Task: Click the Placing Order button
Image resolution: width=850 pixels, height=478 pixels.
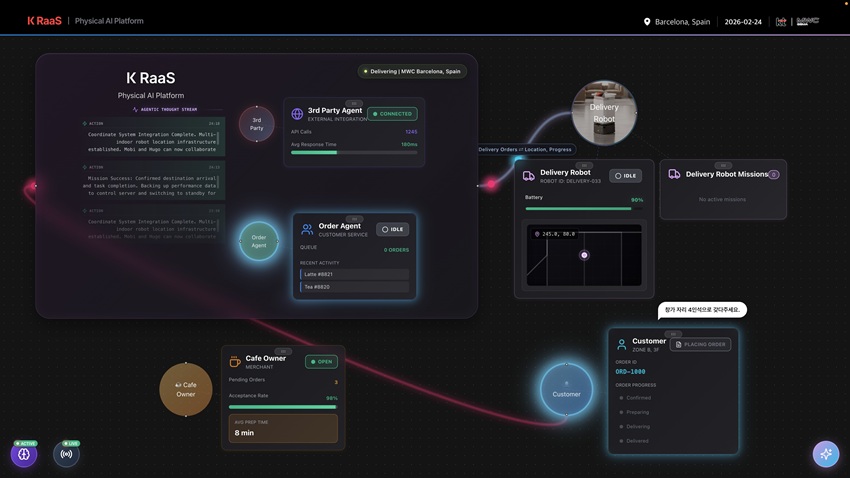Action: (x=700, y=344)
